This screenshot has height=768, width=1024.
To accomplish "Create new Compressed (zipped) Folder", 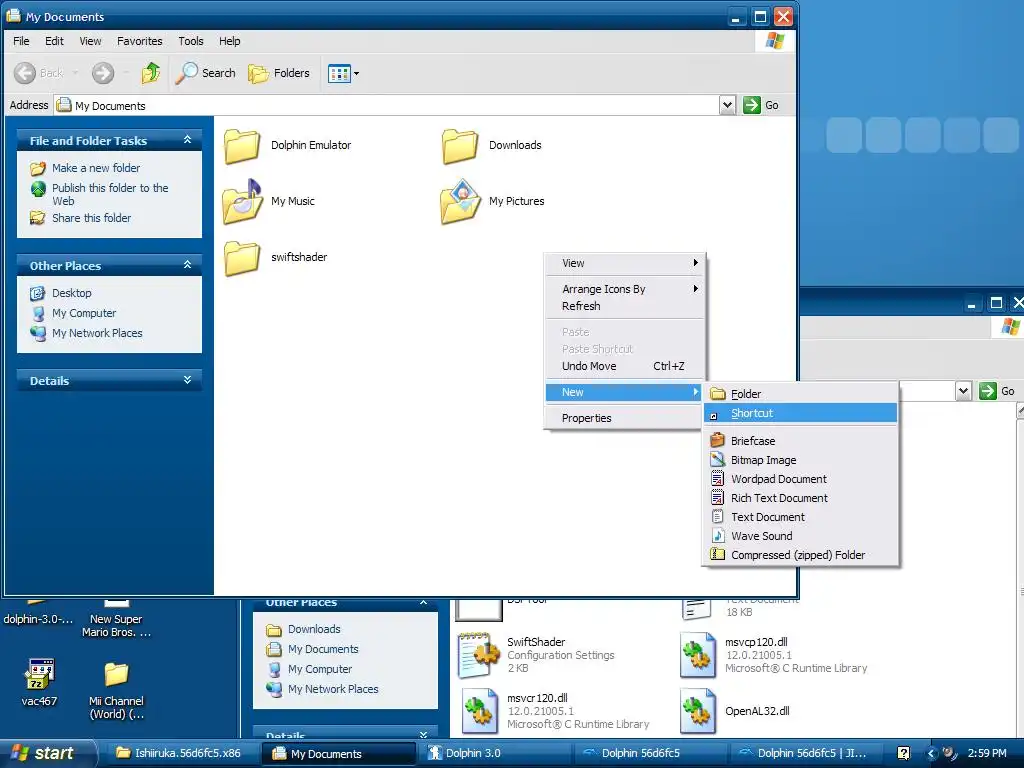I will pos(801,554).
